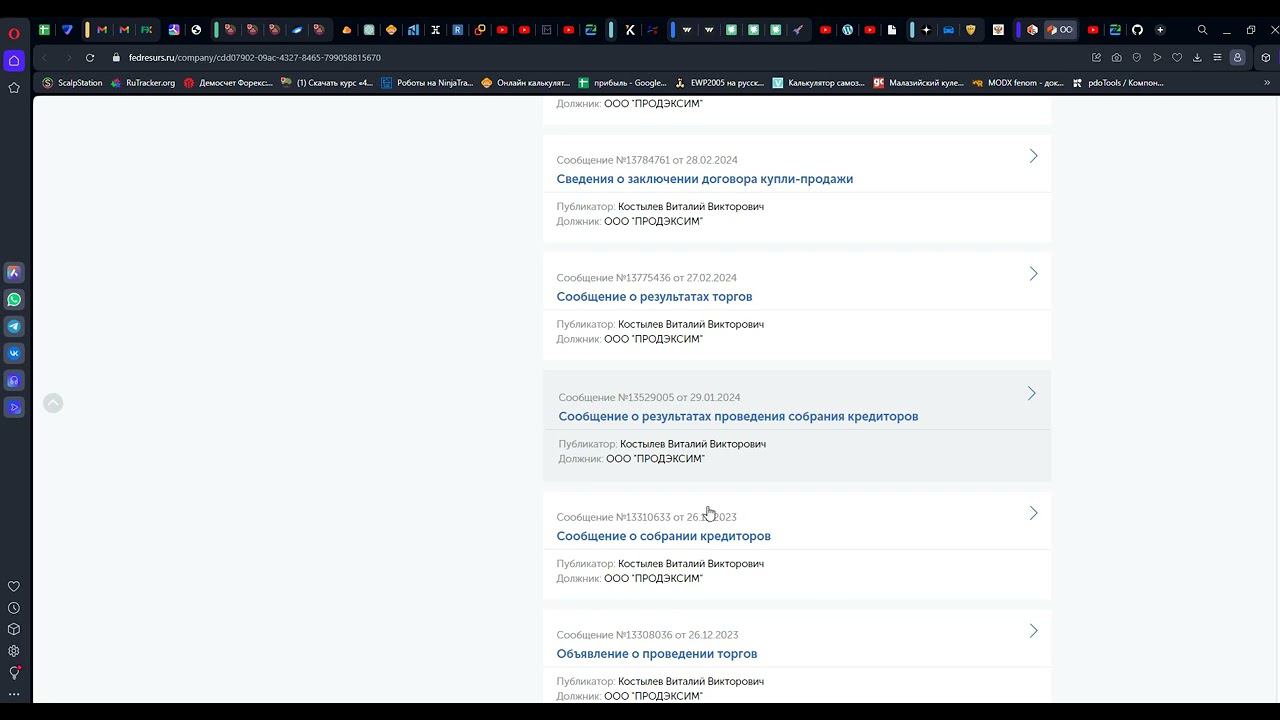
Task: Open (1) Скачать курс bookmark
Action: (x=326, y=83)
